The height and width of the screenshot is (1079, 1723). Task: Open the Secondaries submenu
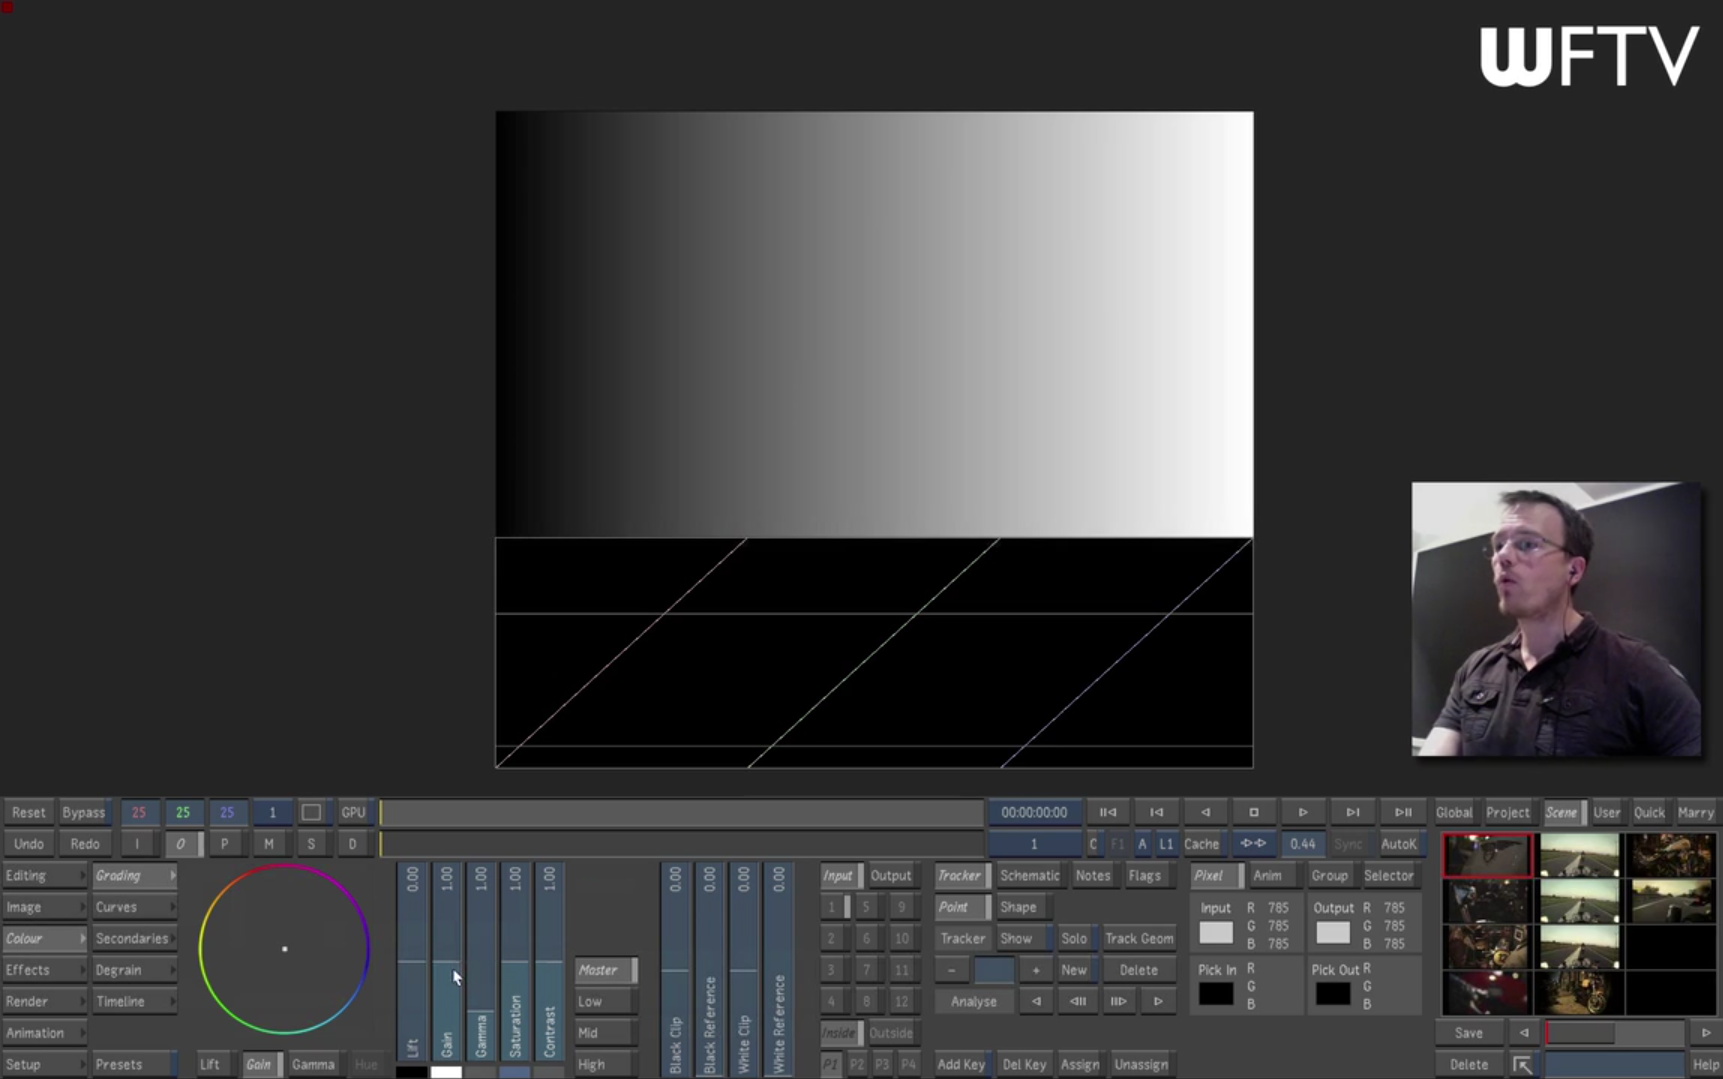pyautogui.click(x=134, y=938)
